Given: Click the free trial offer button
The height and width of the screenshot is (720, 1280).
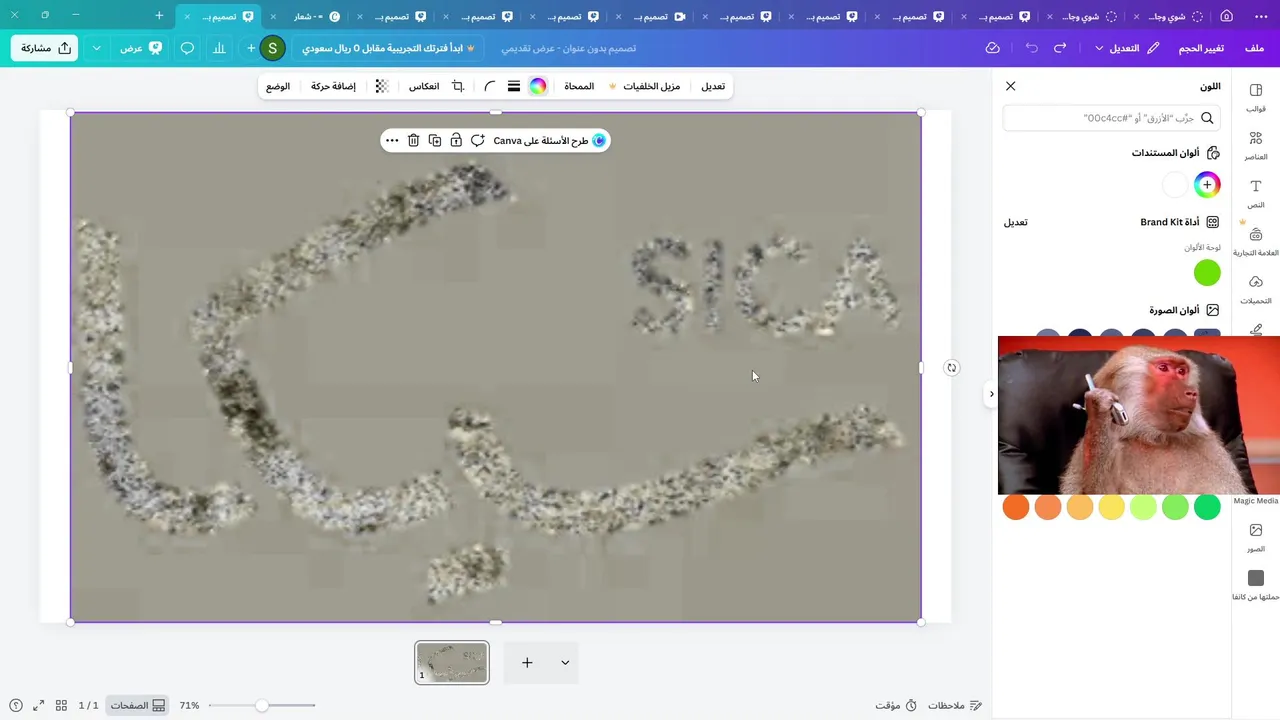Looking at the screenshot, I should pos(388,48).
